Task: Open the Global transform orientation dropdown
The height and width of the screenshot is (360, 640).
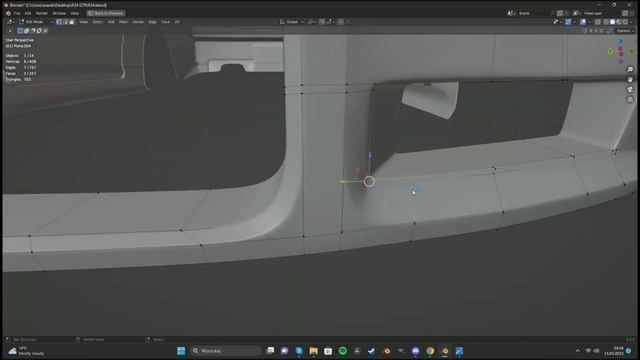Action: click(x=292, y=22)
